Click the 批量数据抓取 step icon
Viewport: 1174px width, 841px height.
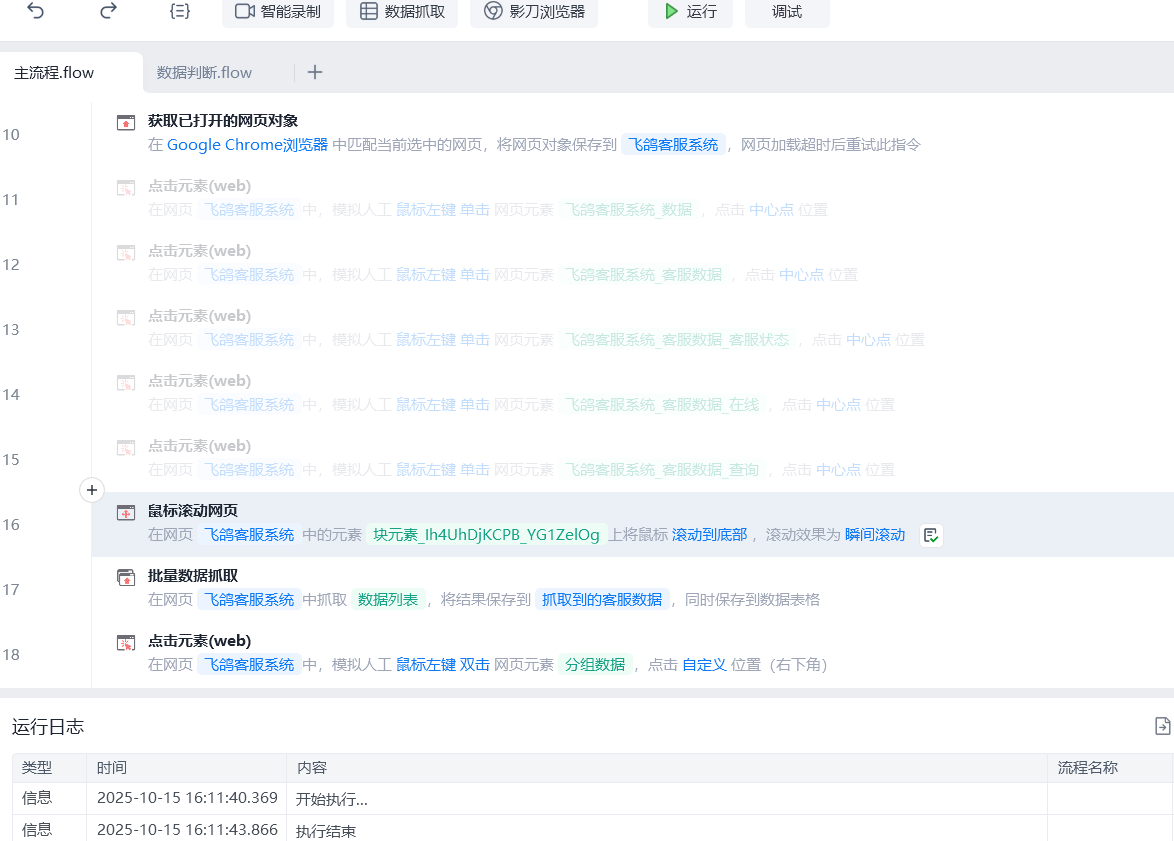coord(126,577)
